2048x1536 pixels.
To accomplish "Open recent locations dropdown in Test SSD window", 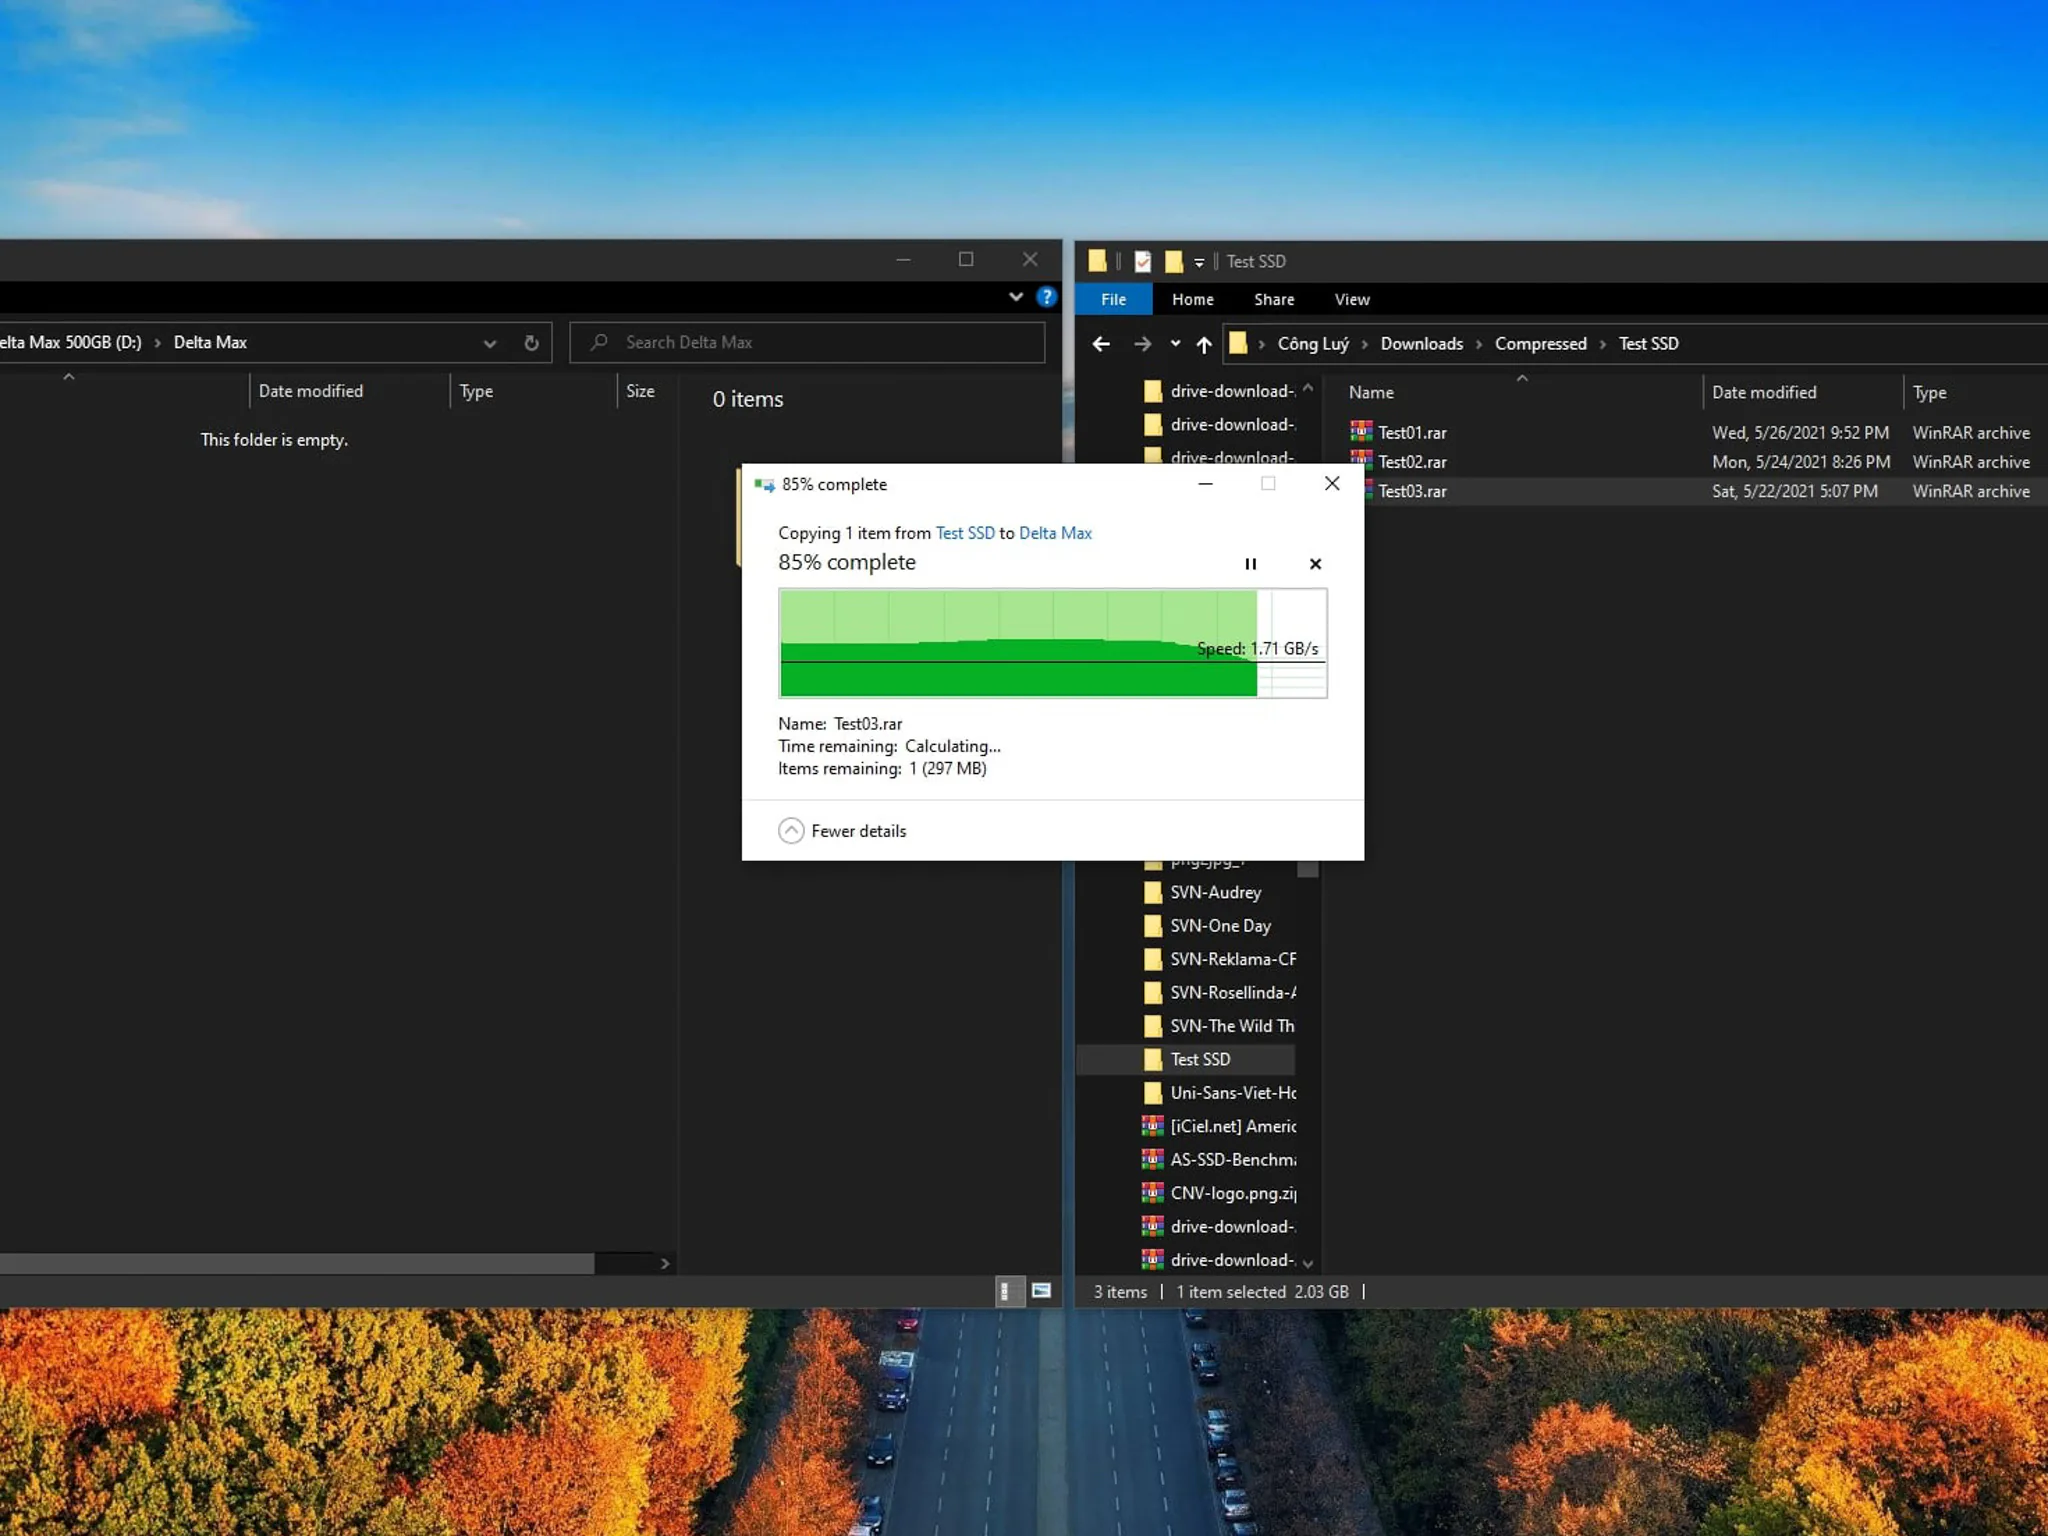I will [x=1175, y=344].
